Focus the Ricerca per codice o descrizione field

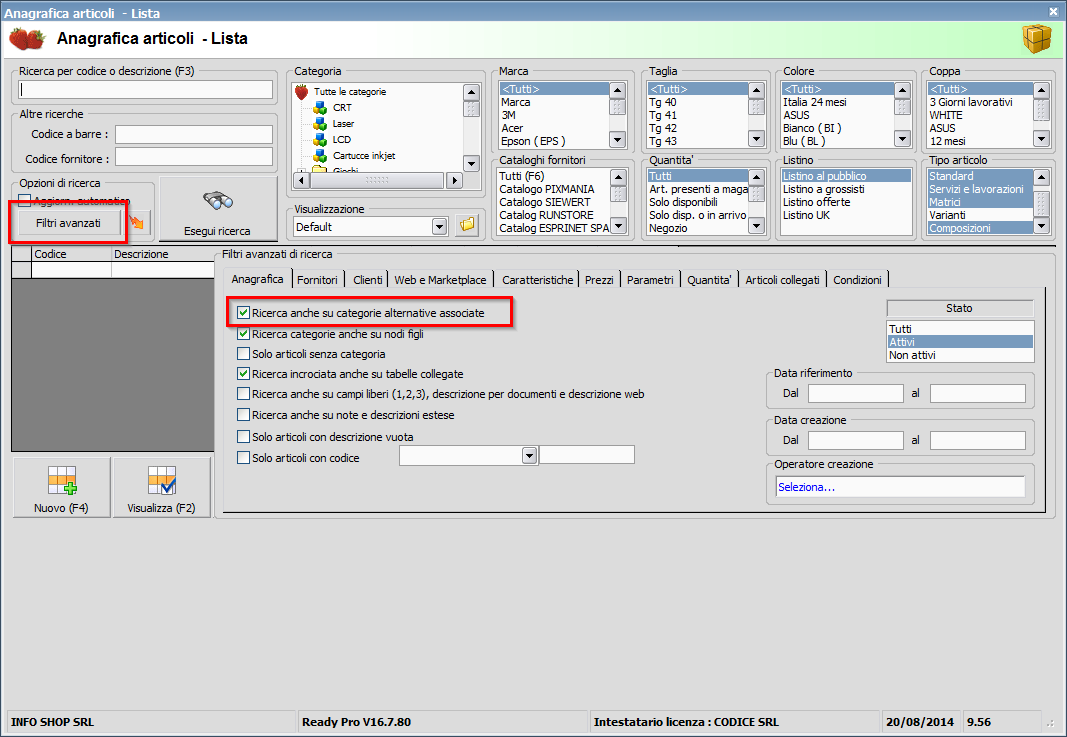(x=146, y=89)
